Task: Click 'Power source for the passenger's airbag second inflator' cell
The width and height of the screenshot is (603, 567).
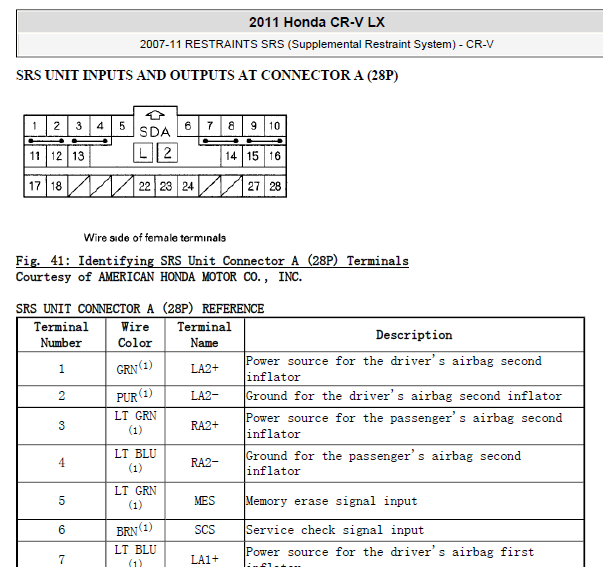Action: [414, 426]
